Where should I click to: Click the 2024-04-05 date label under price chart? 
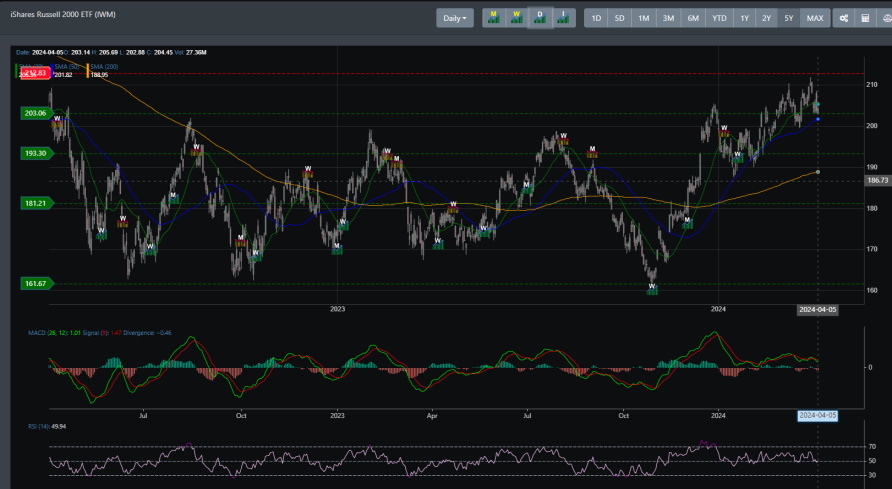click(x=817, y=309)
